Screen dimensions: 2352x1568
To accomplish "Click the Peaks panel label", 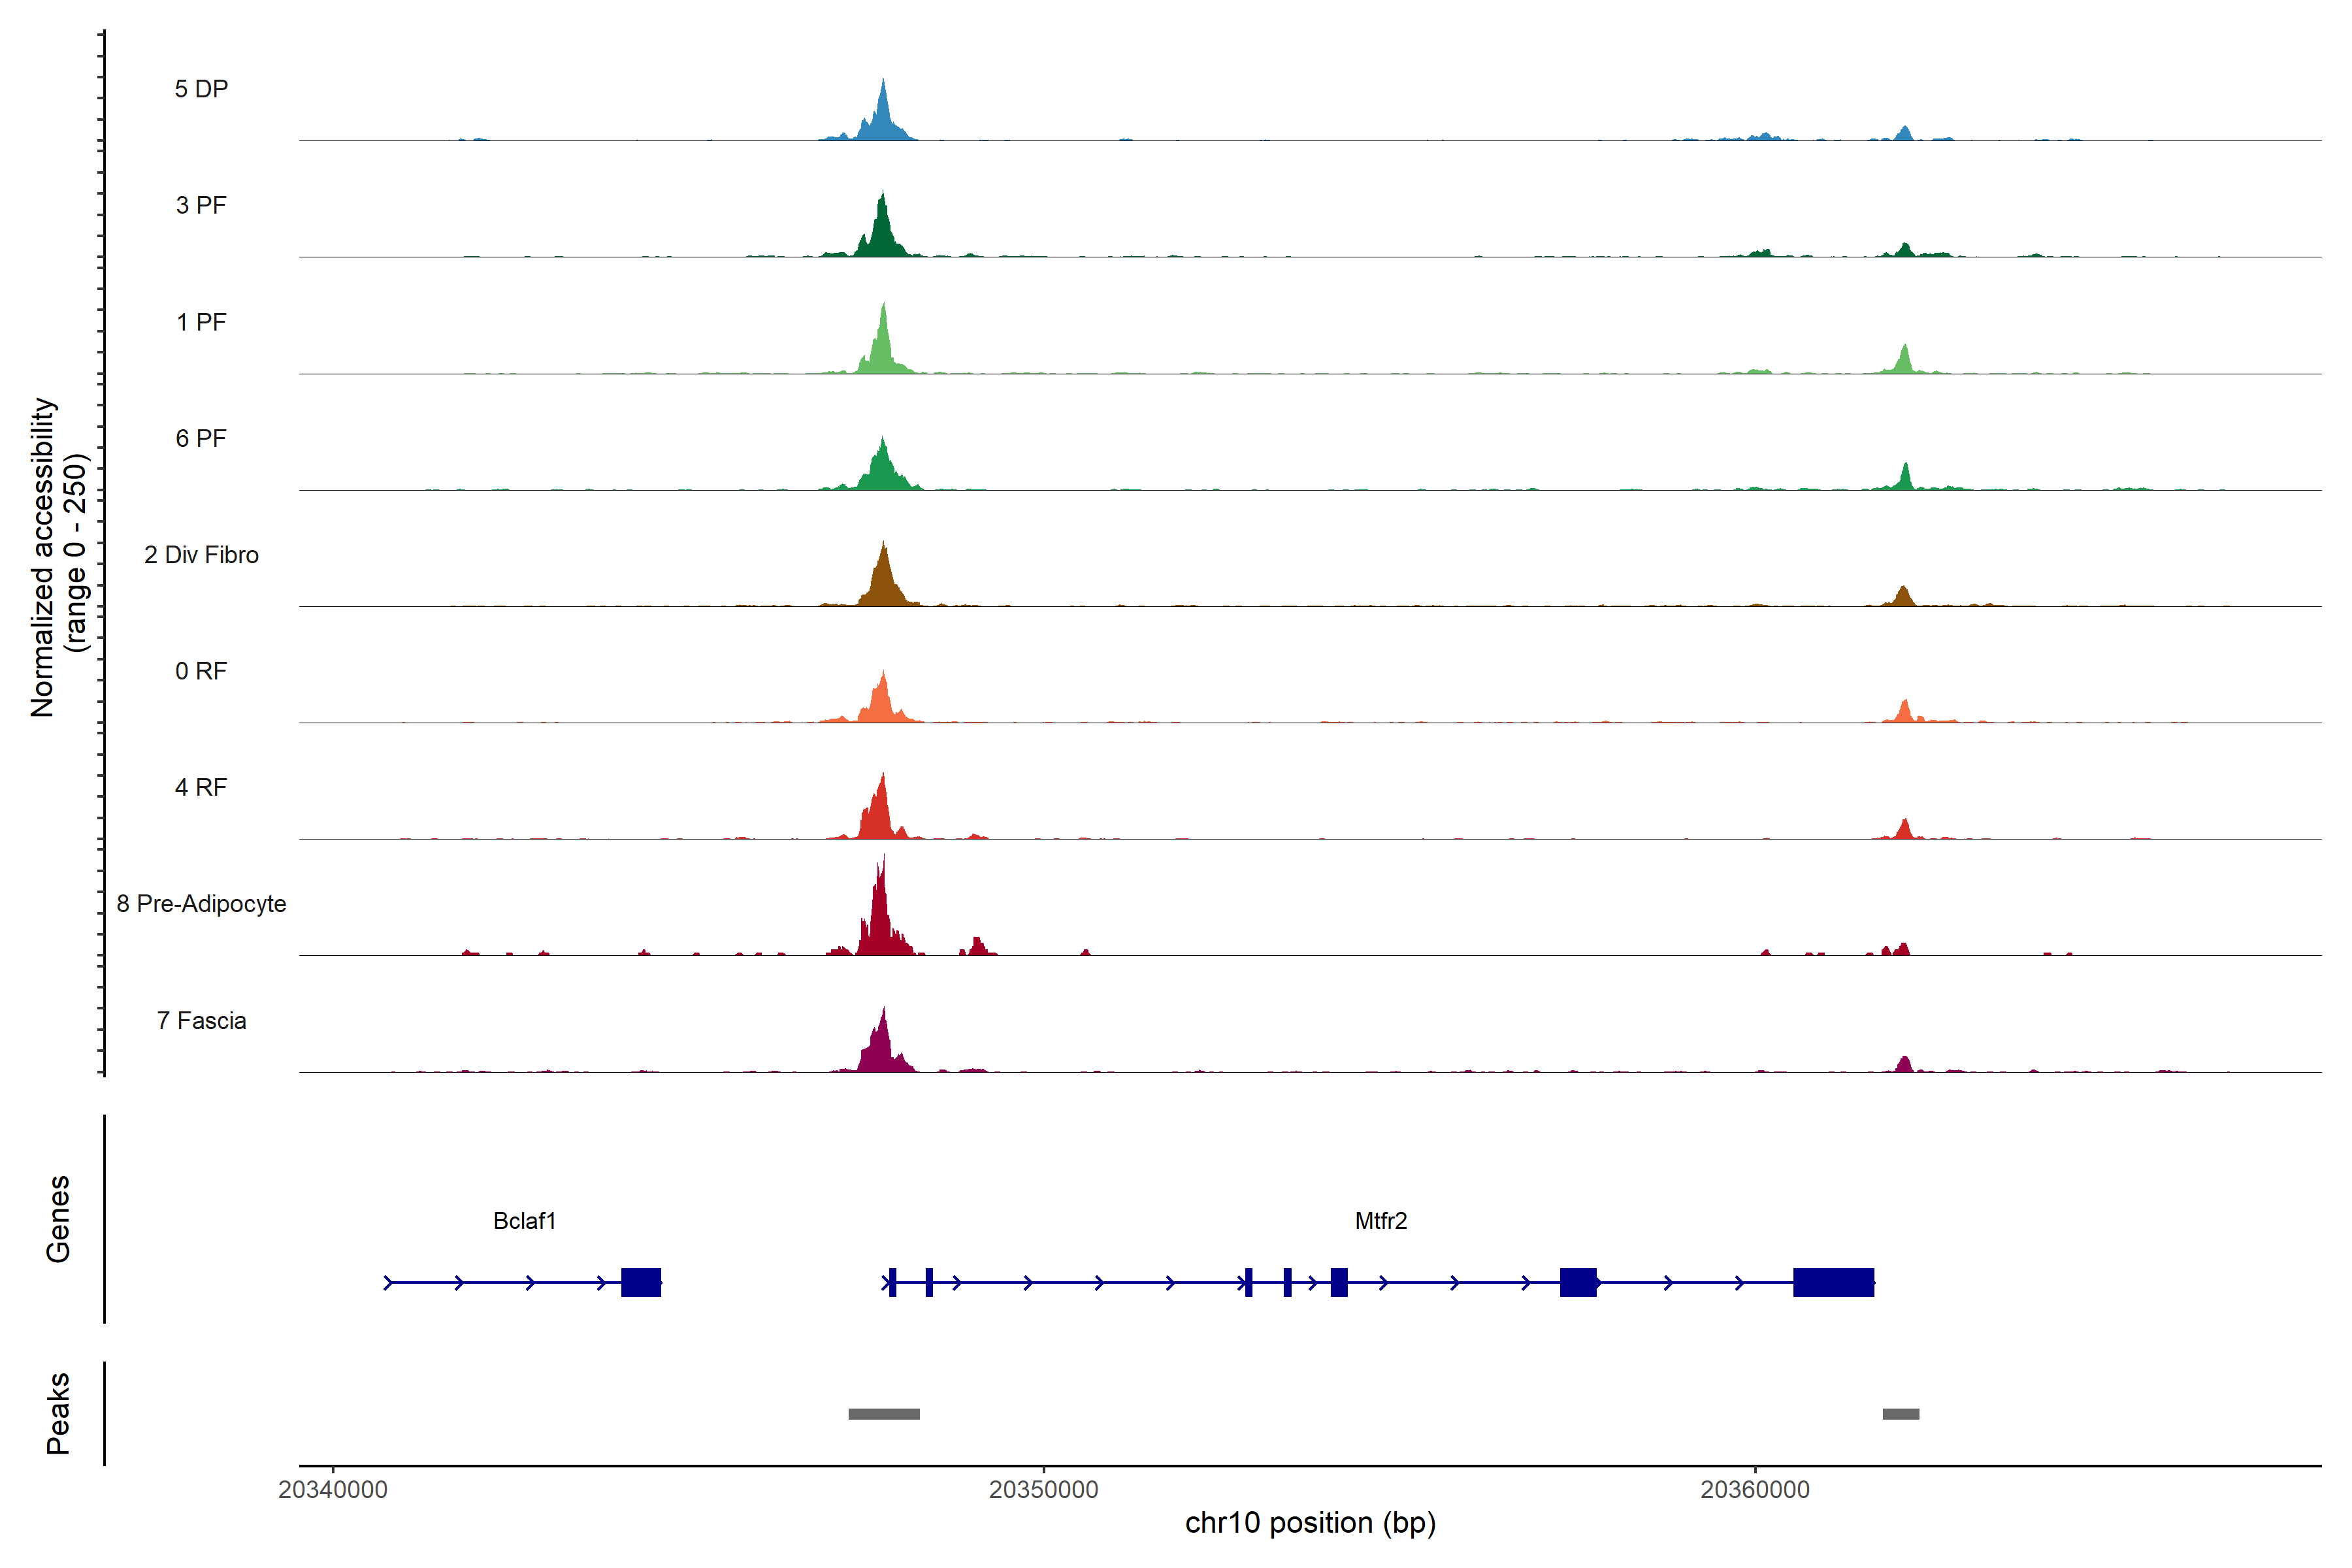I will click(58, 1413).
